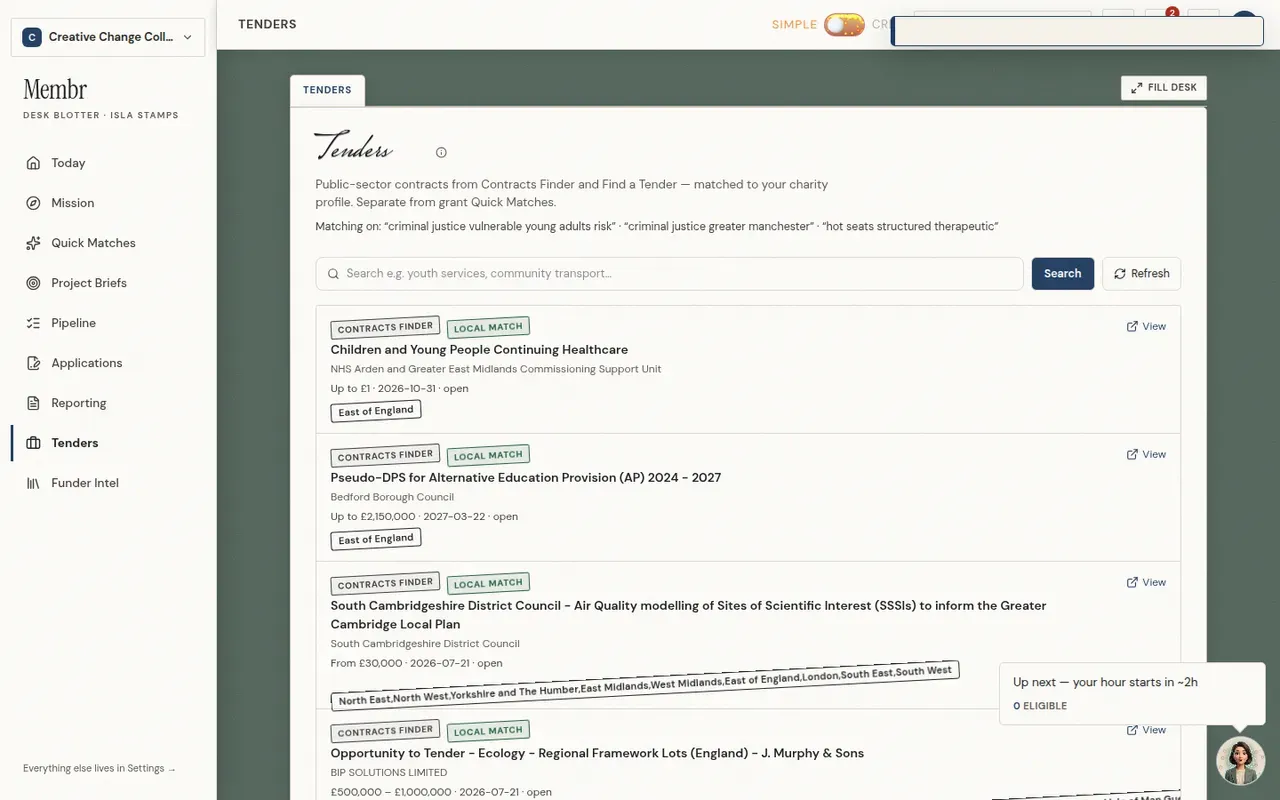1280x800 pixels.
Task: Open the Applications edit icon
Action: pyautogui.click(x=33, y=363)
